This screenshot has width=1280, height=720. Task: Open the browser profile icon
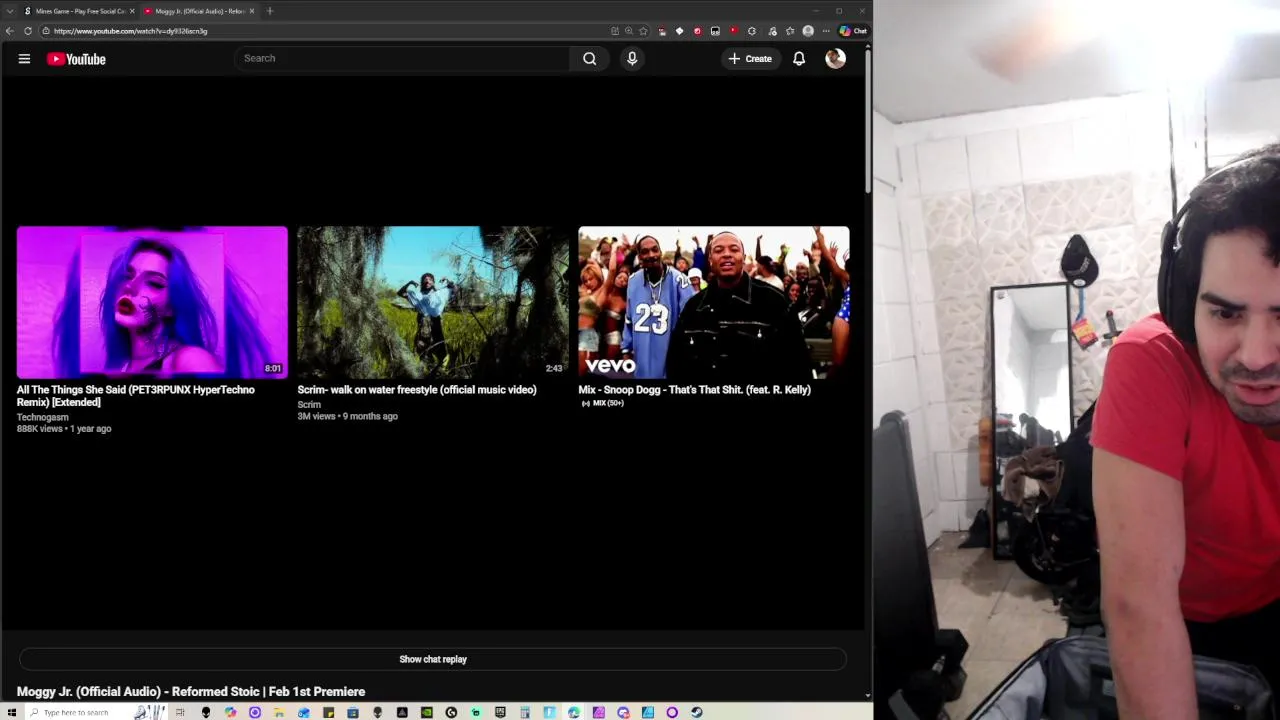(808, 31)
